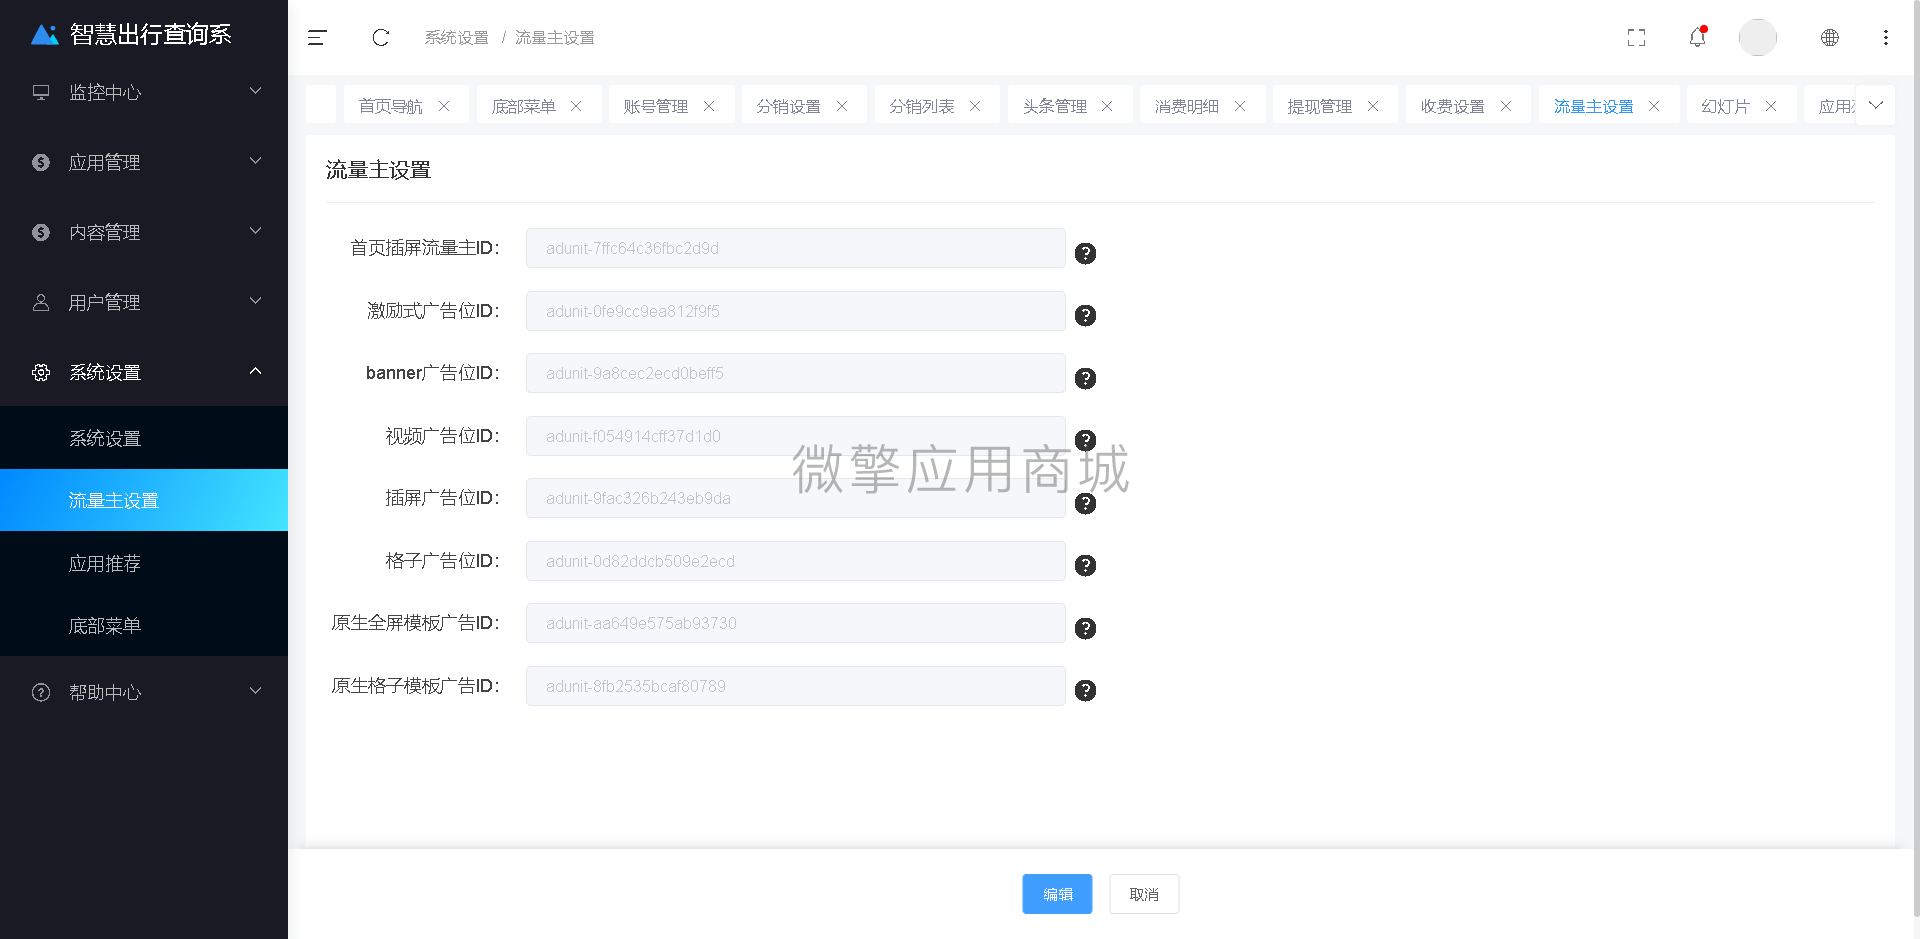
Task: Expand the 应用管理 menu
Action: pyautogui.click(x=144, y=162)
